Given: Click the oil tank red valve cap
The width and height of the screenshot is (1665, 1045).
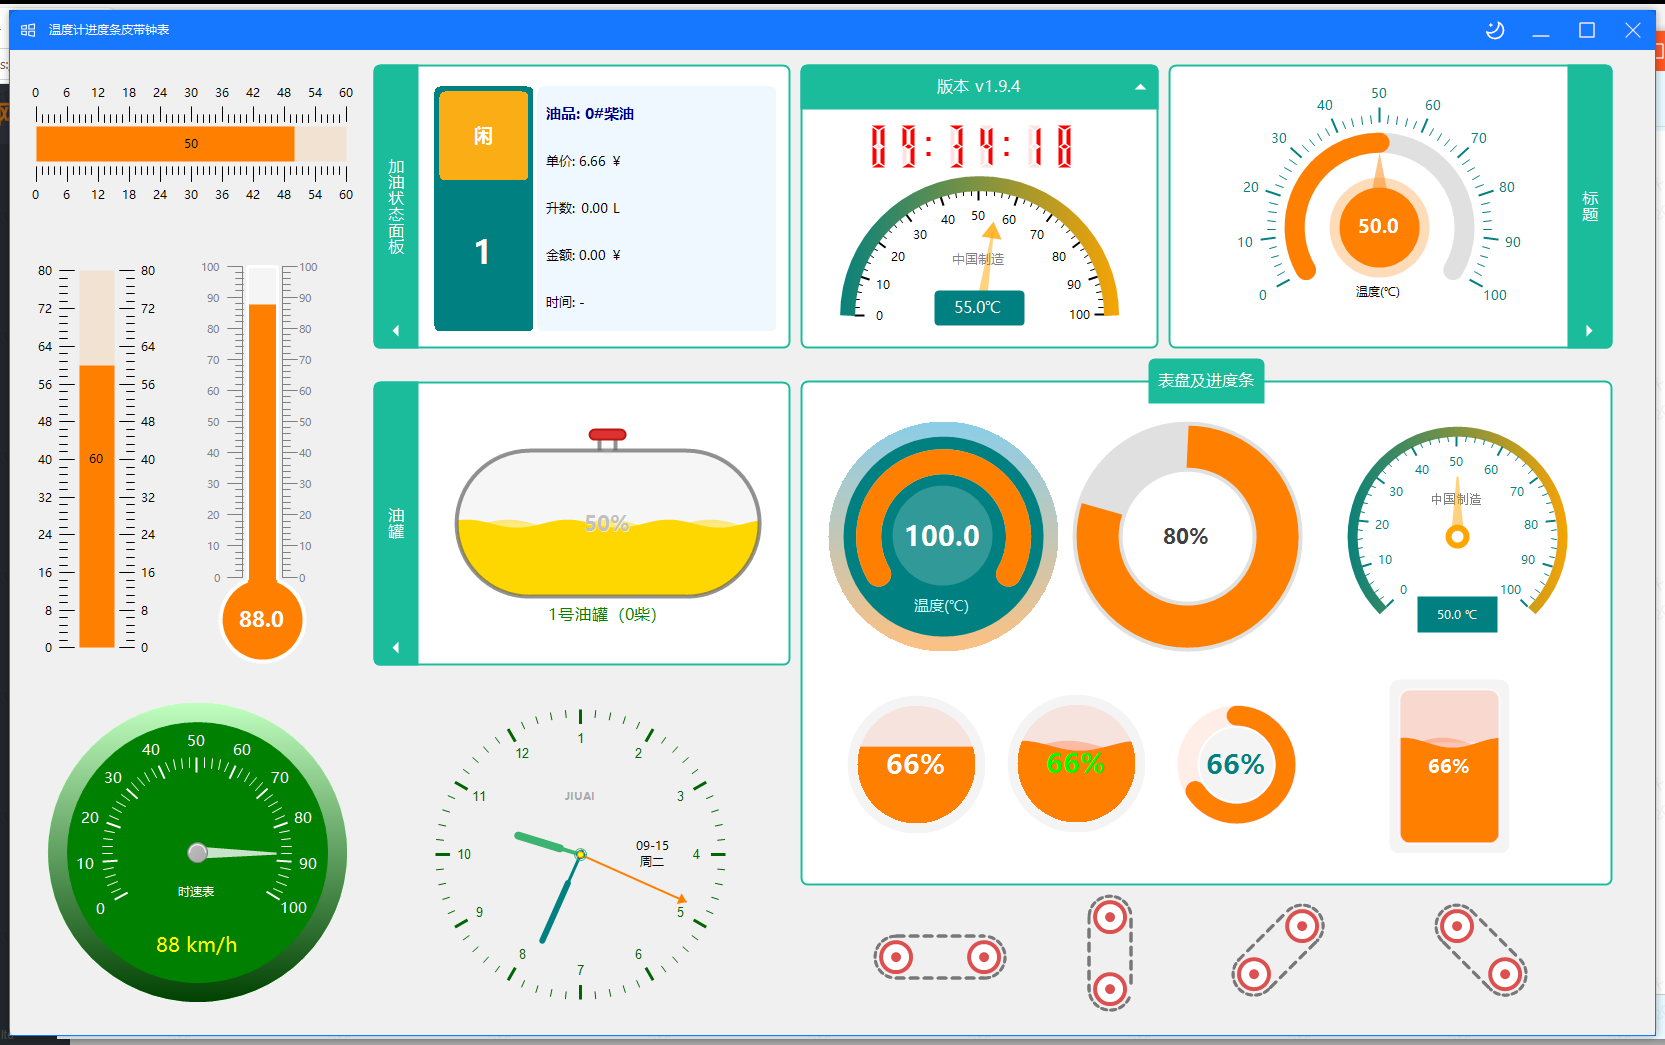Looking at the screenshot, I should tap(607, 435).
